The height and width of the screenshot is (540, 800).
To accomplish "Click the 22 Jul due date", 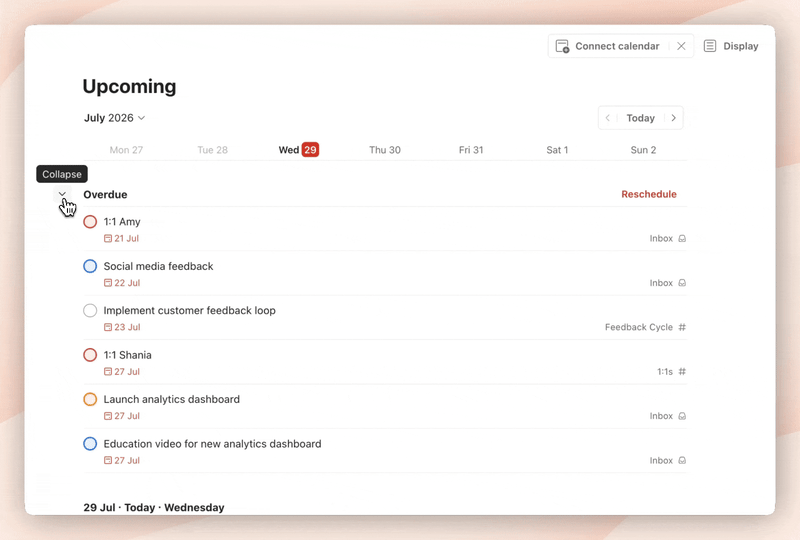I will click(127, 283).
